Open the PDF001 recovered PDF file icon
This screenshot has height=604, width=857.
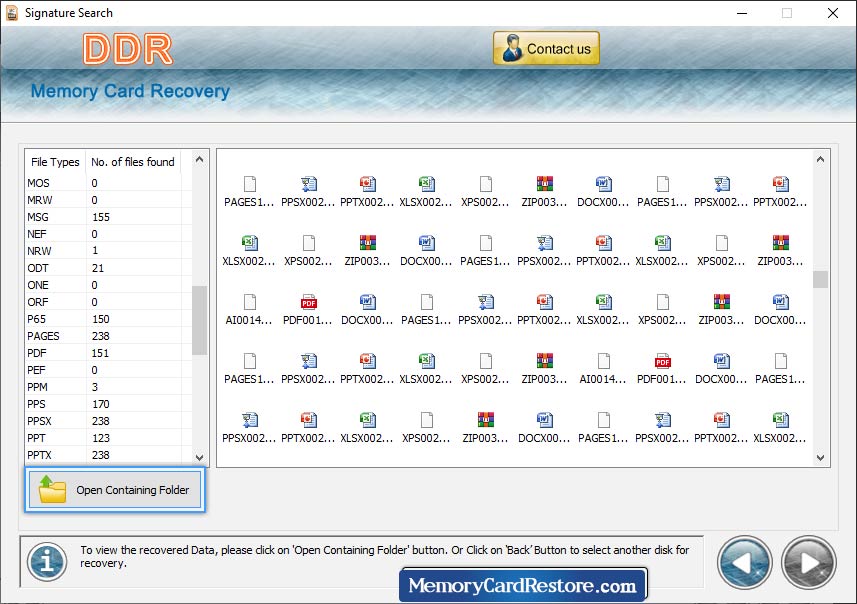pos(308,300)
